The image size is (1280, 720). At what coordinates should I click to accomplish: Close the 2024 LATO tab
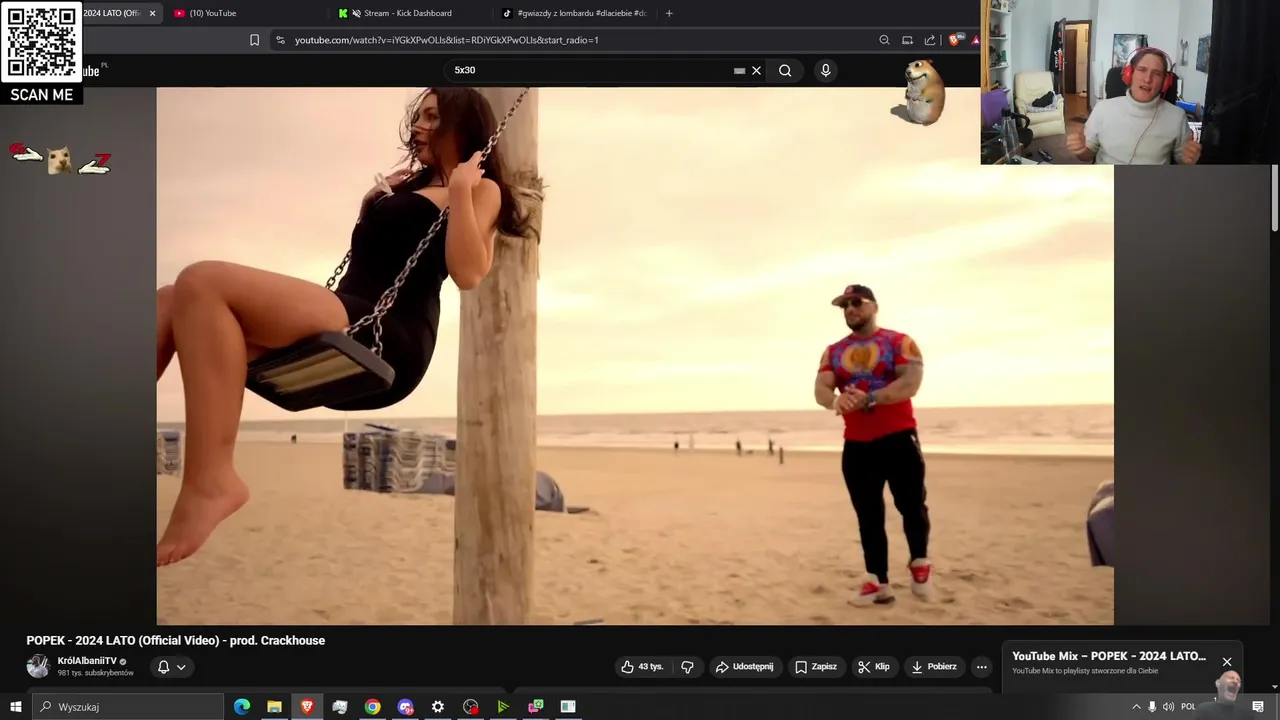pyautogui.click(x=152, y=13)
